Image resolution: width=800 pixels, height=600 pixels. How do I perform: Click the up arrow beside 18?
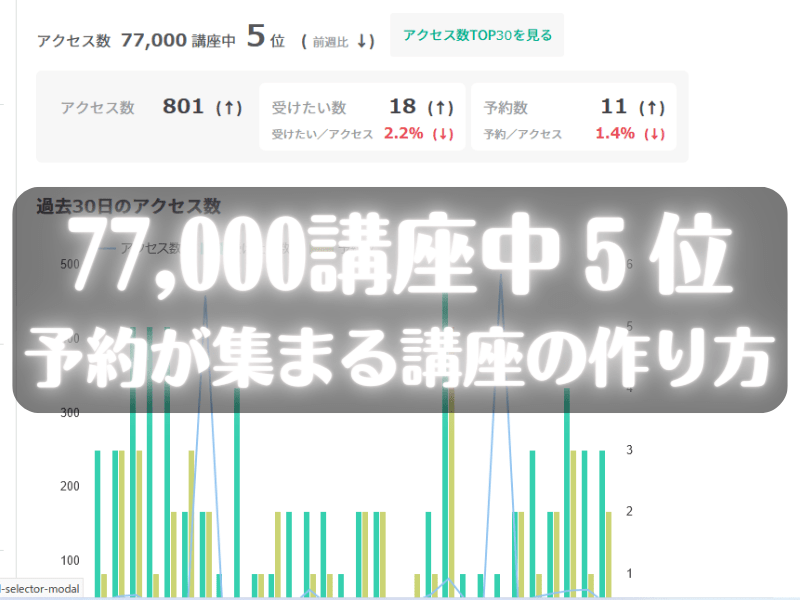coord(440,107)
